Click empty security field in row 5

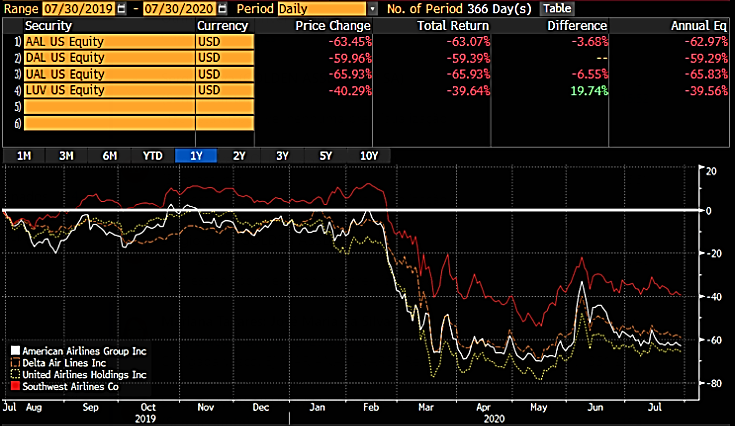[109, 107]
